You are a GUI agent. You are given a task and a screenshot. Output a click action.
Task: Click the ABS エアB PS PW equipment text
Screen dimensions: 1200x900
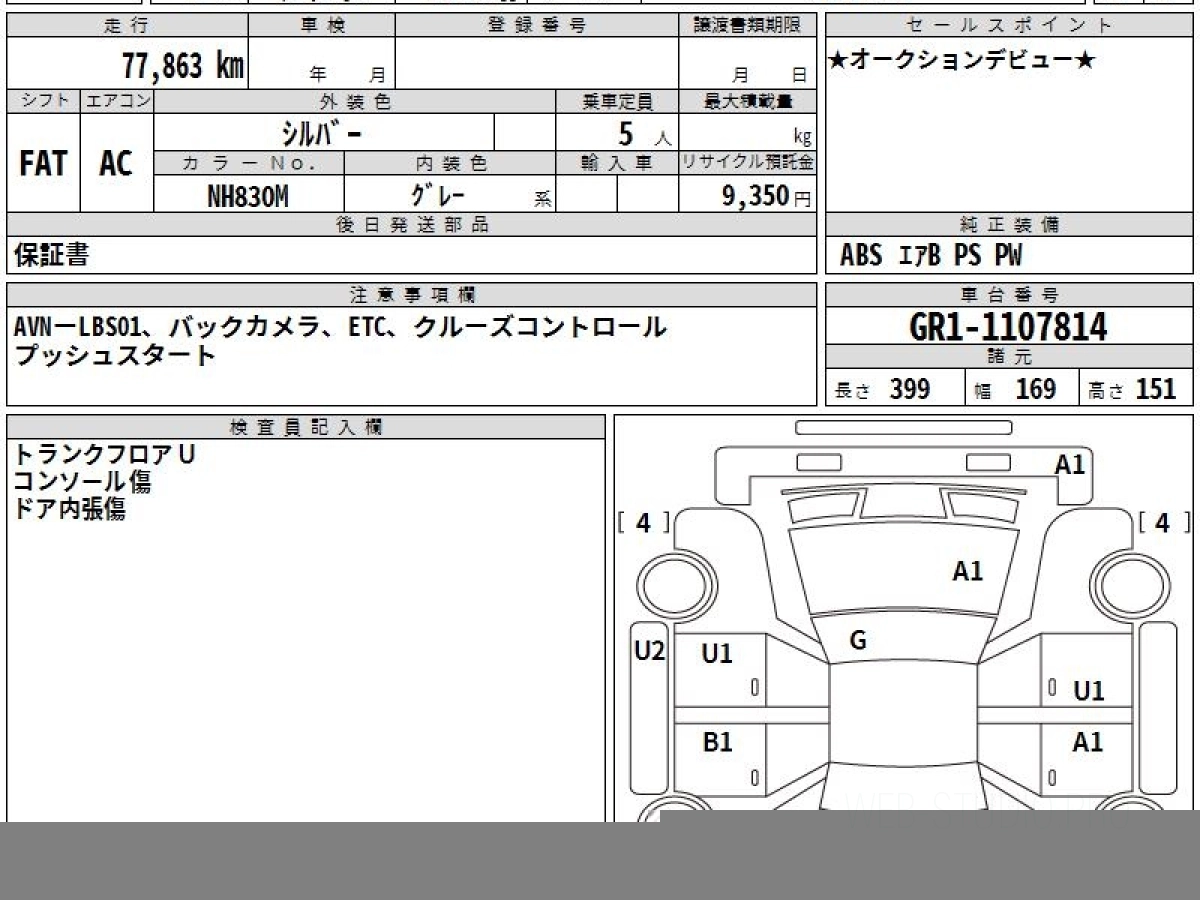[x=931, y=256]
